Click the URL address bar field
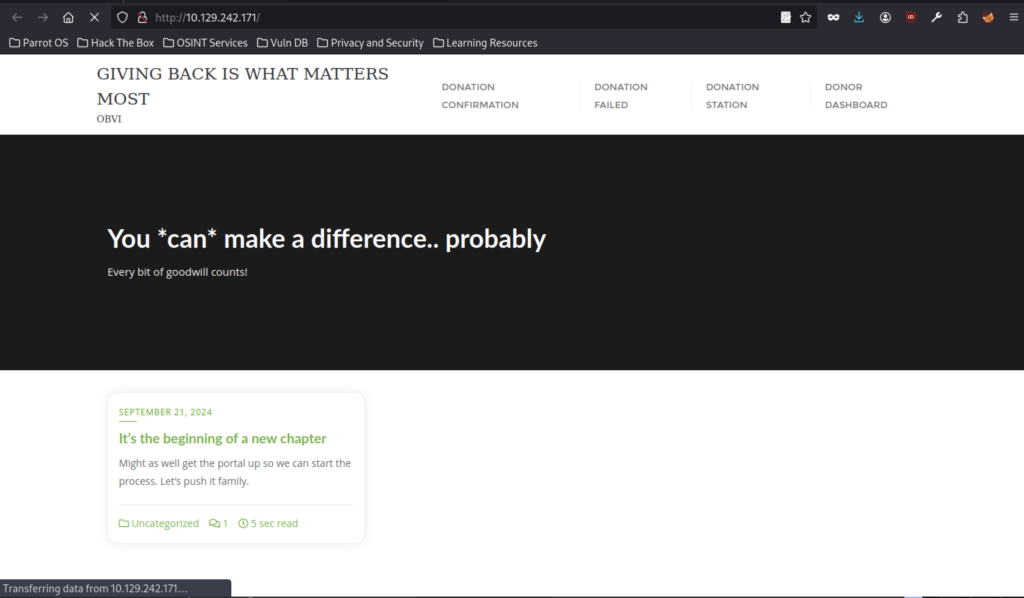1024x598 pixels. [x=450, y=17]
